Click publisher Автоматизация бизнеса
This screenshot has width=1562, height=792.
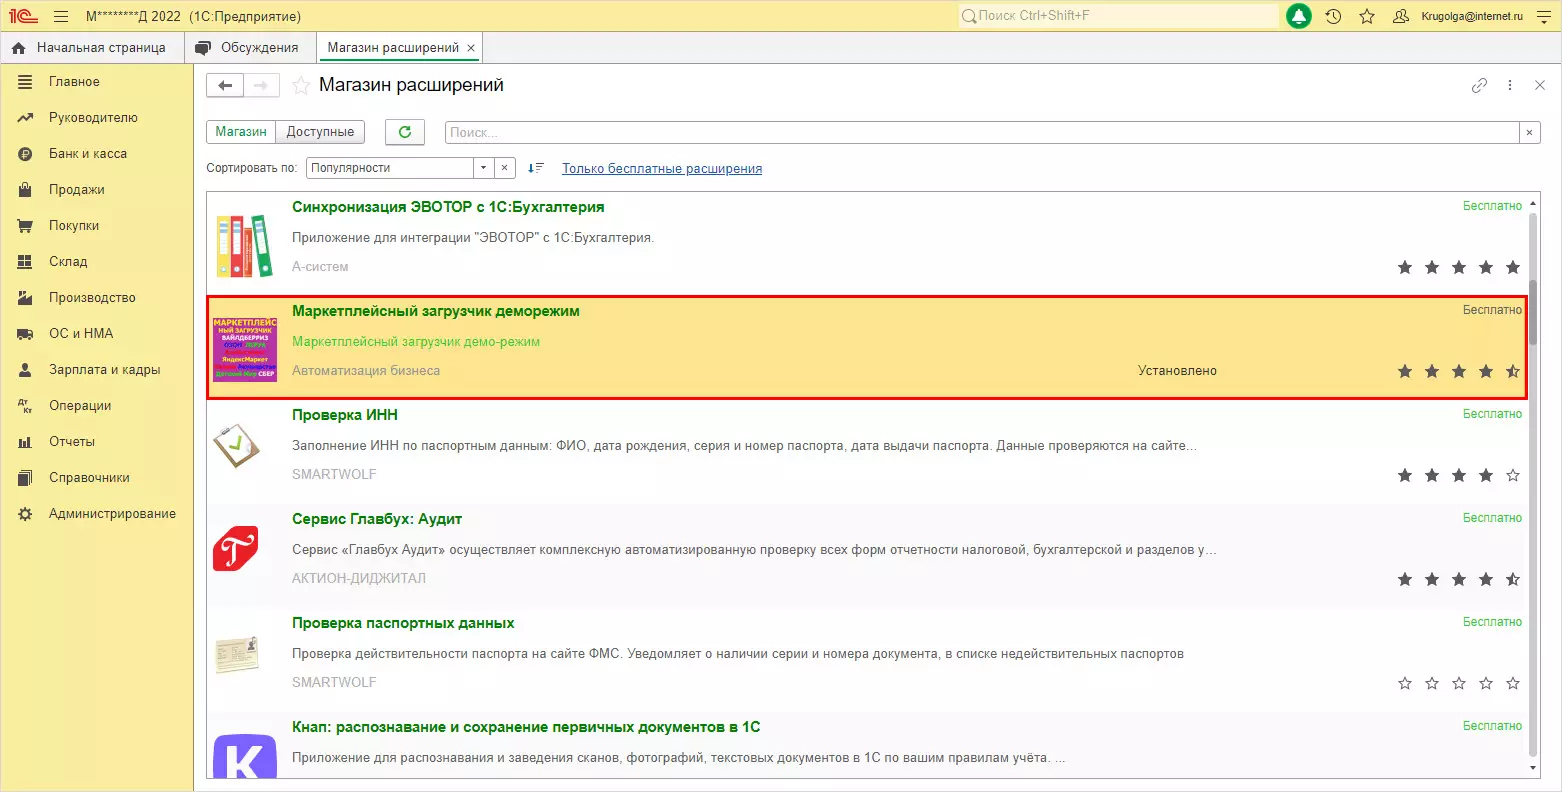coord(366,371)
